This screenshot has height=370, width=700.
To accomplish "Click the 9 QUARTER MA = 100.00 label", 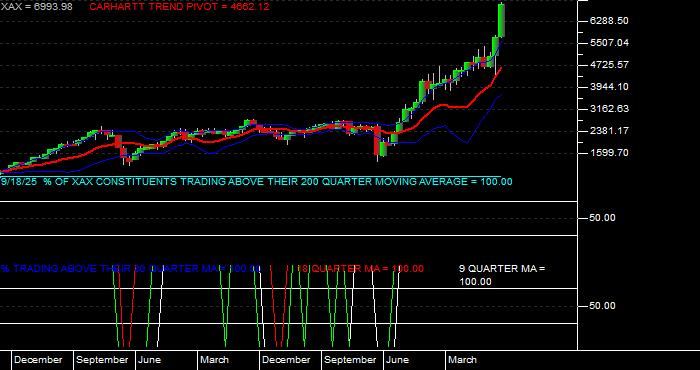I will click(x=502, y=275).
